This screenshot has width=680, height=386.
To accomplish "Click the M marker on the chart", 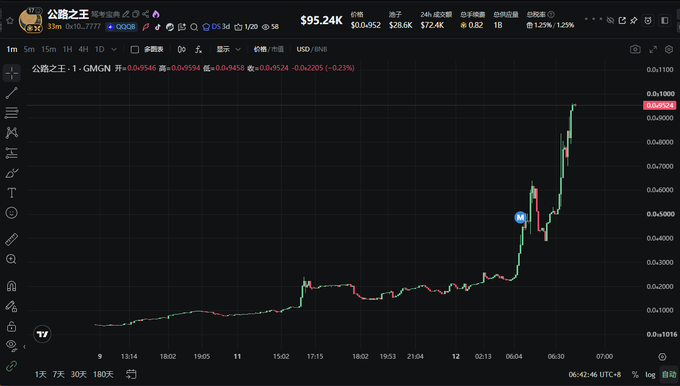I will click(520, 217).
